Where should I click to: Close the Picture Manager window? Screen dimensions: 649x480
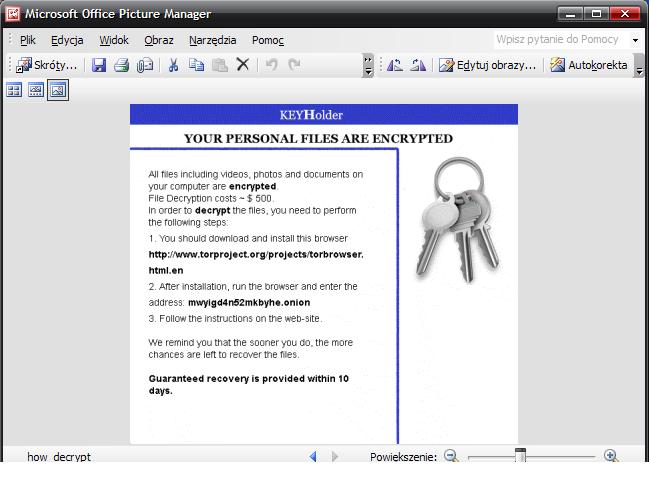tap(625, 14)
